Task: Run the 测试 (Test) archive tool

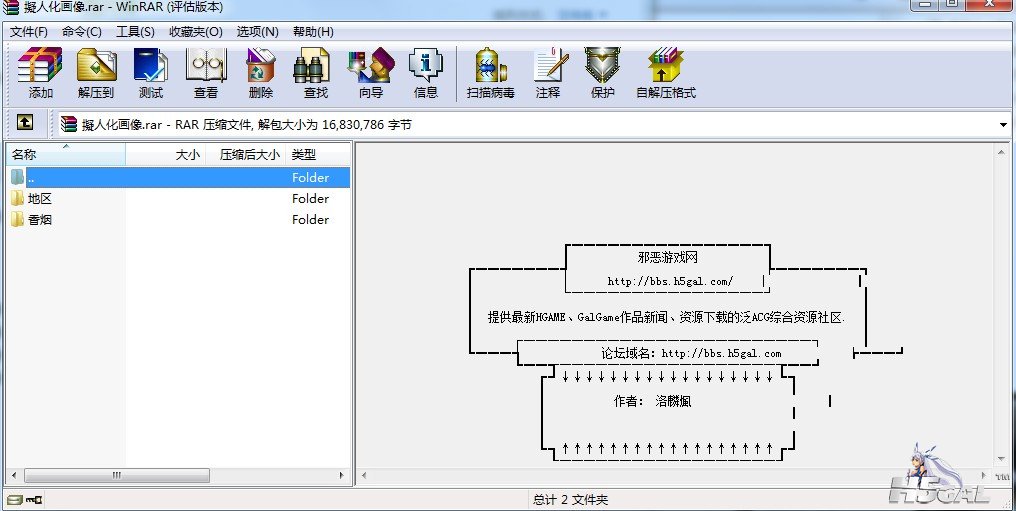Action: click(x=151, y=73)
